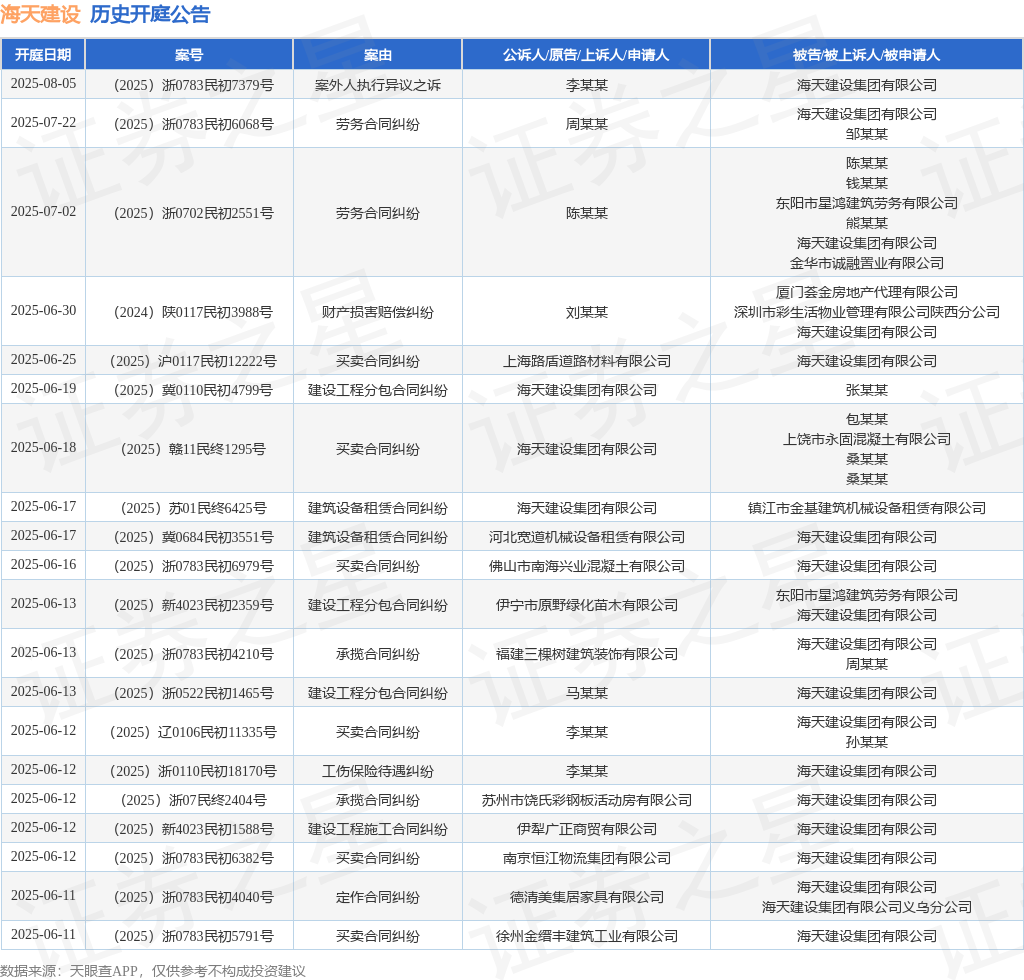Select plaintiff 佛山市南海兴业混凝土有限公司
This screenshot has width=1024, height=980.
[586, 566]
